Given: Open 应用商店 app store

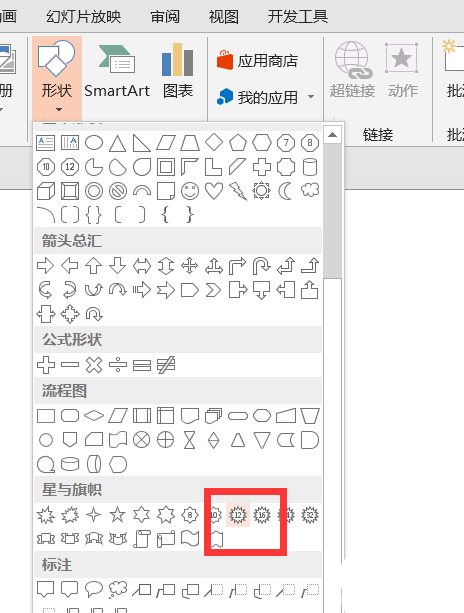Looking at the screenshot, I should 257,61.
